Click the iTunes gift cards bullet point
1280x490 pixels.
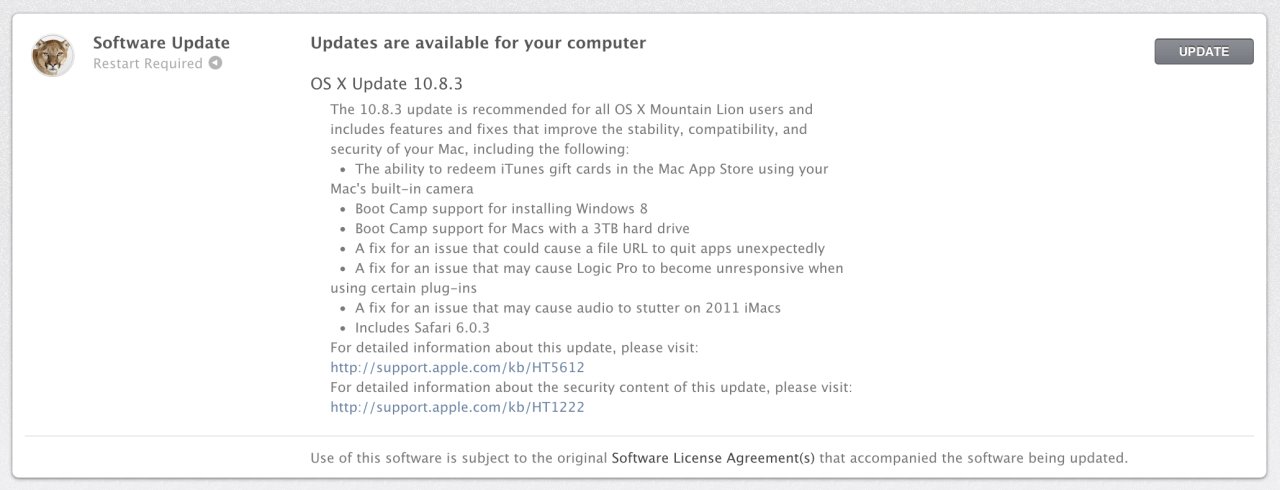click(591, 169)
